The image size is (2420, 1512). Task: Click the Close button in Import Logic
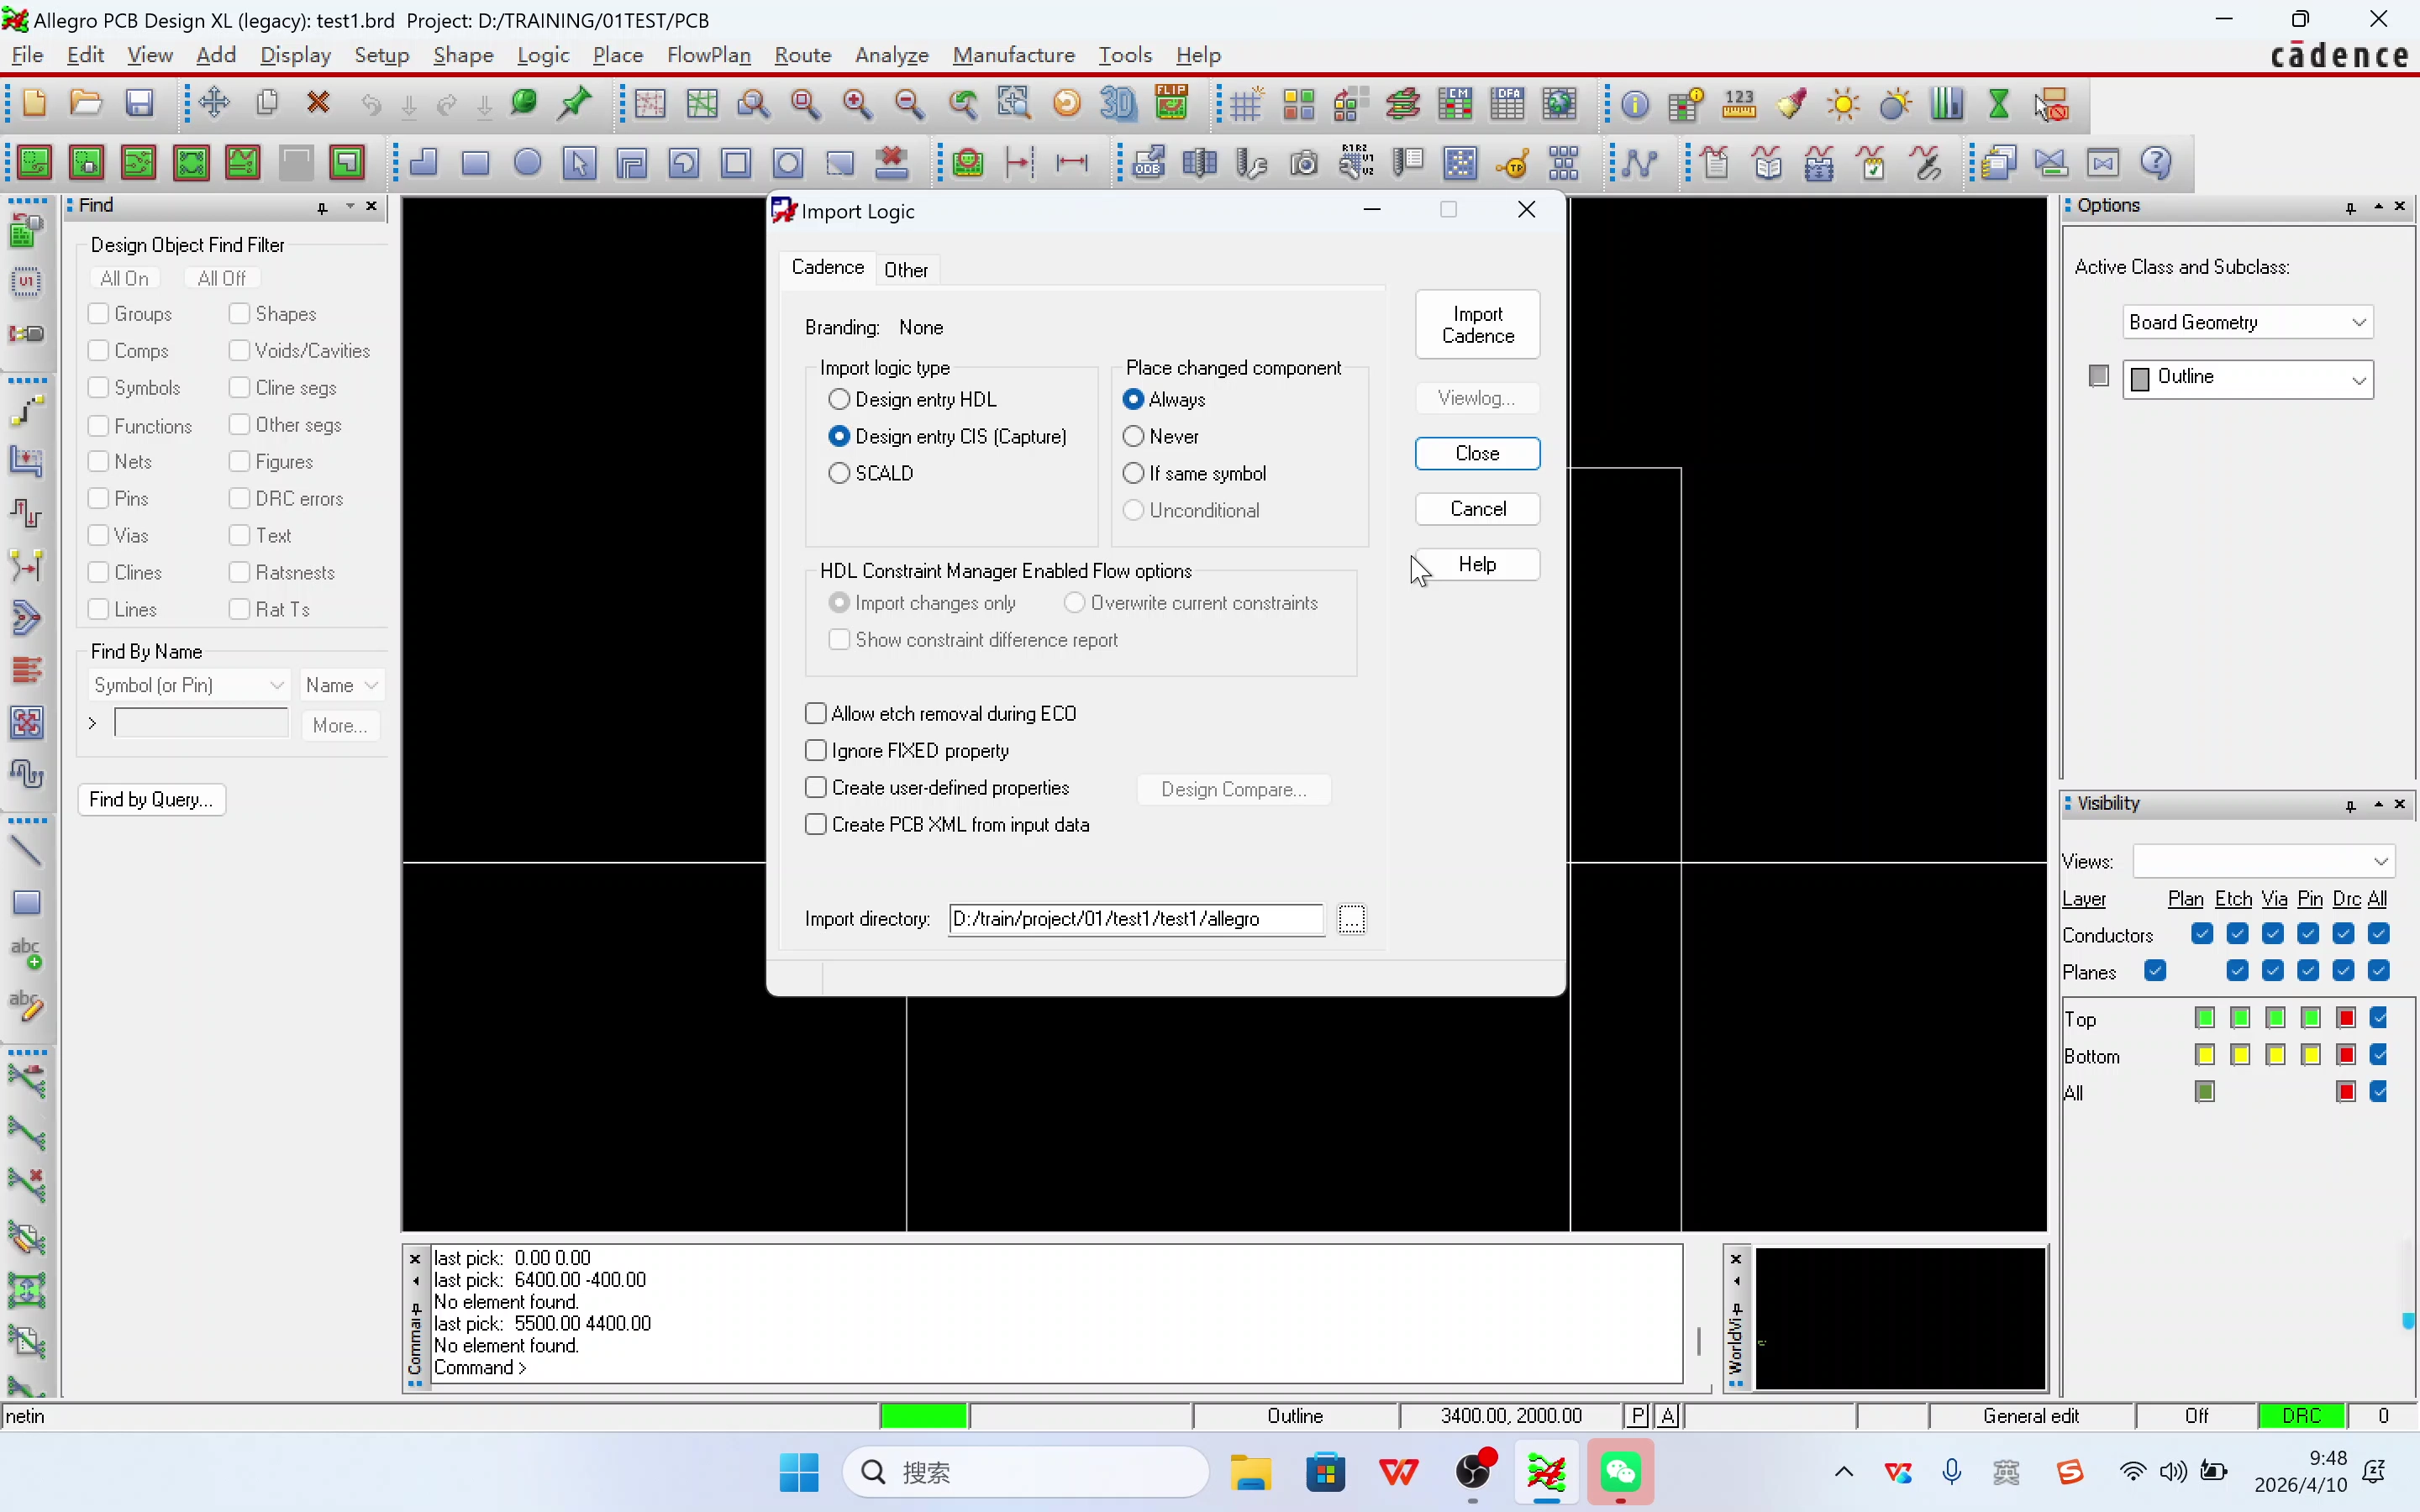(1477, 453)
